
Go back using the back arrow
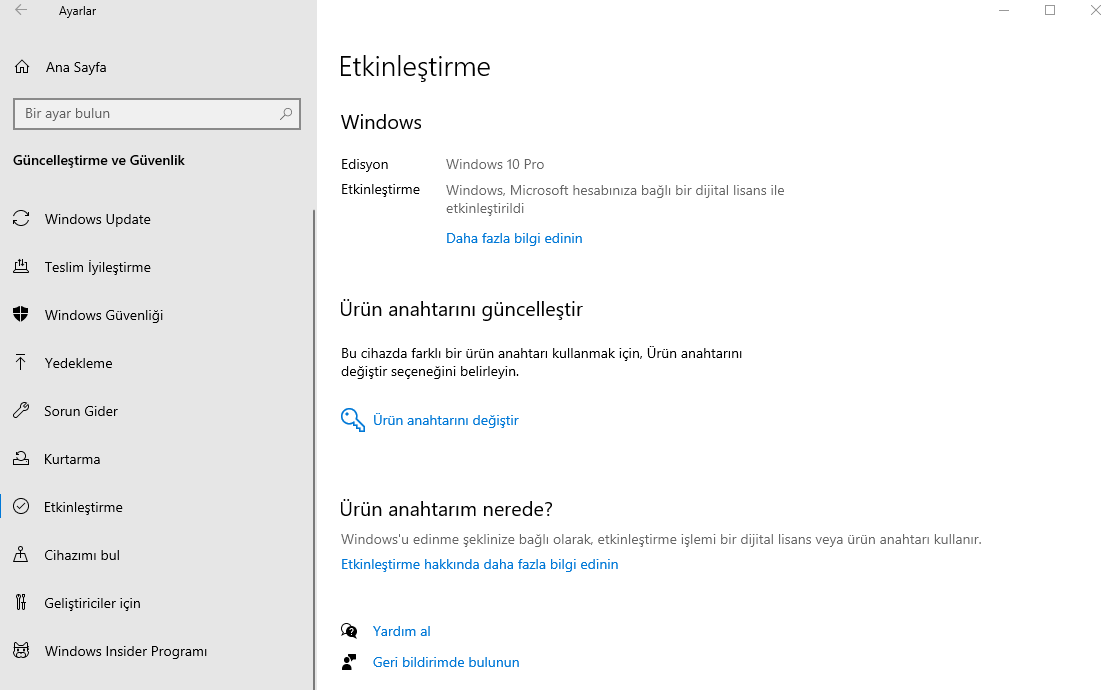pos(21,11)
